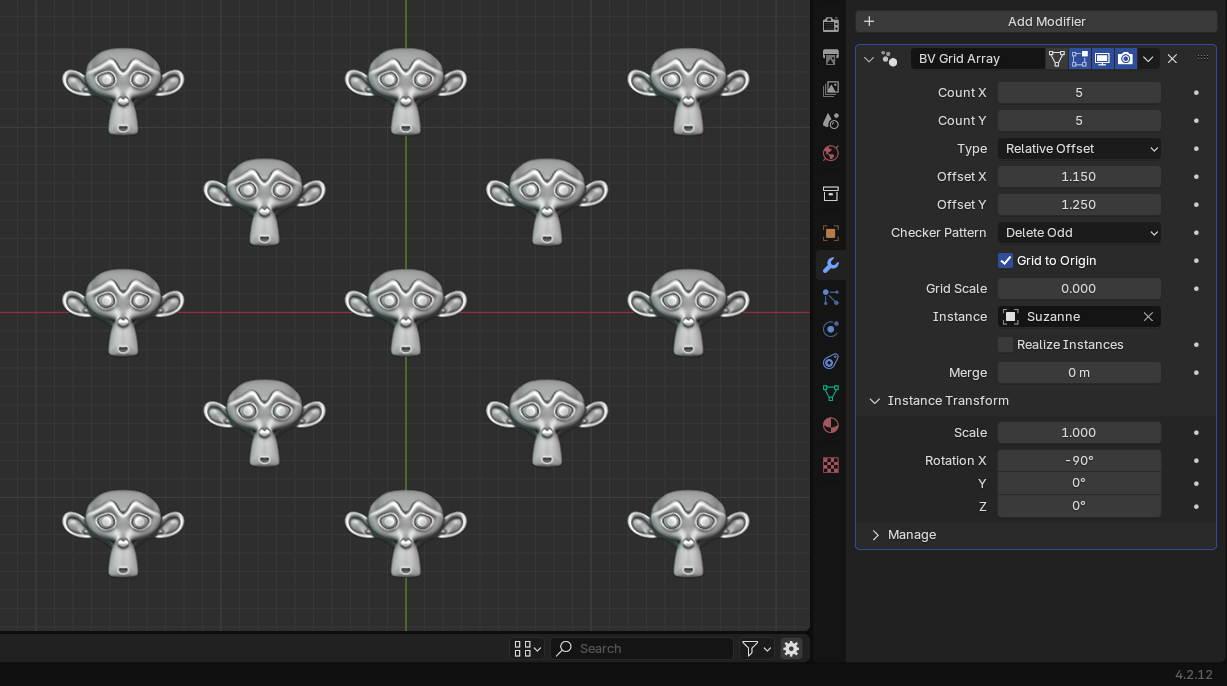Viewport: 1227px width, 686px height.
Task: Open the Object Constraints tab
Action: click(x=830, y=361)
